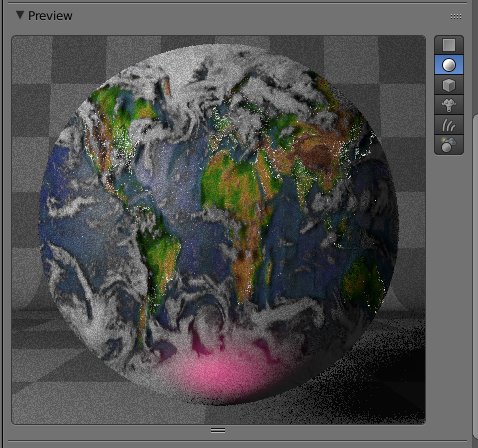Collapse the Preview panel triangle
The height and width of the screenshot is (448, 478).
point(20,15)
